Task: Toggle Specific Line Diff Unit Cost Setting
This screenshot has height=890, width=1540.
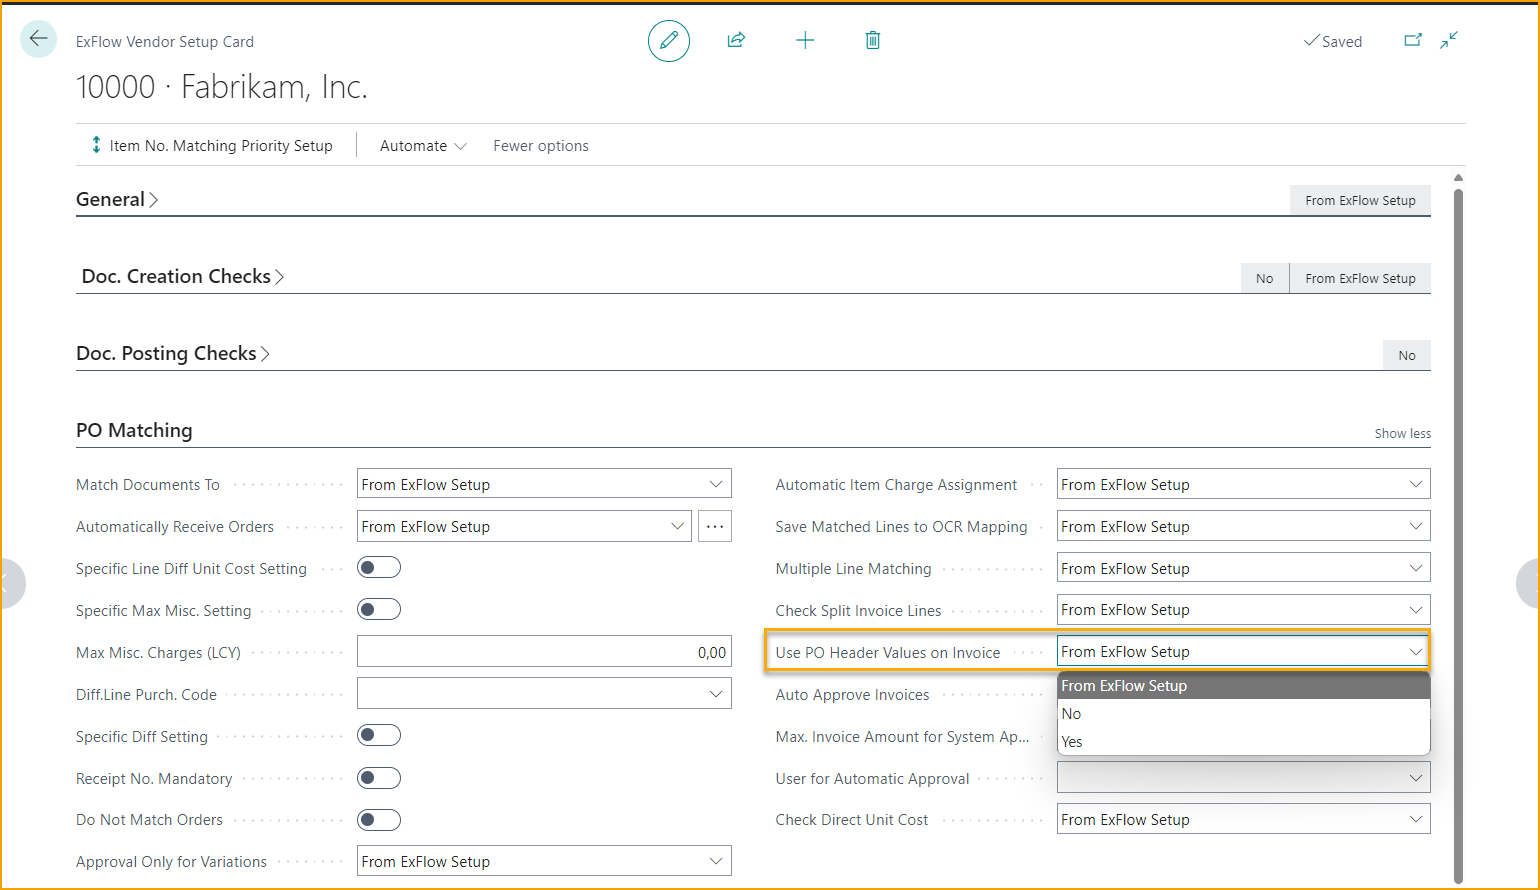Action: (x=379, y=568)
